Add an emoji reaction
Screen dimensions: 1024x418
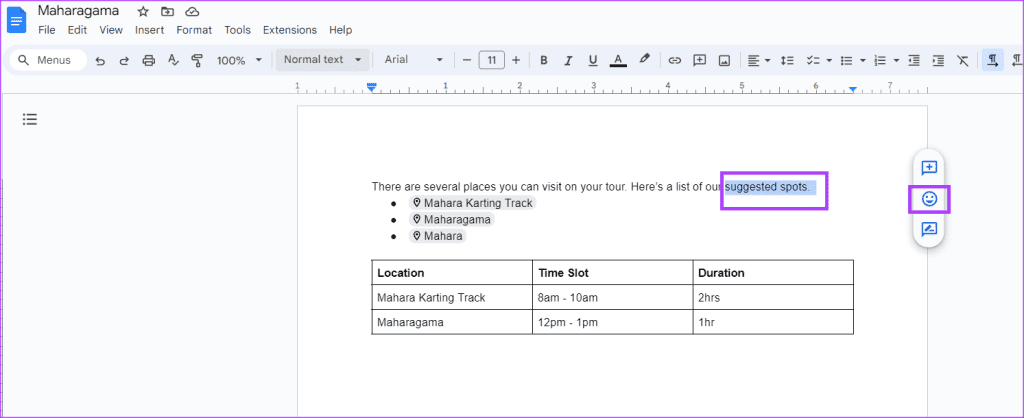tap(929, 199)
